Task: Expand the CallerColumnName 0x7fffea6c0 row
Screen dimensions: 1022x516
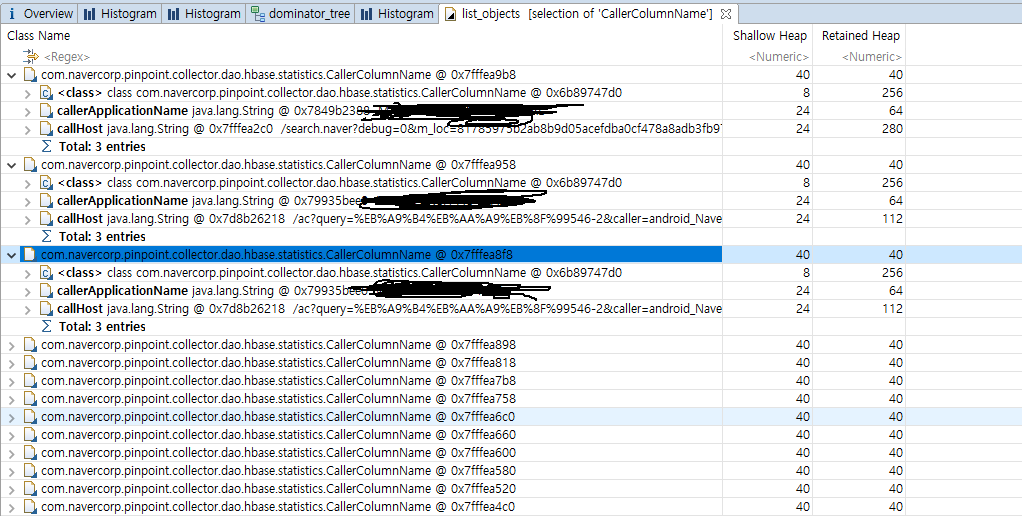Action: (11, 417)
